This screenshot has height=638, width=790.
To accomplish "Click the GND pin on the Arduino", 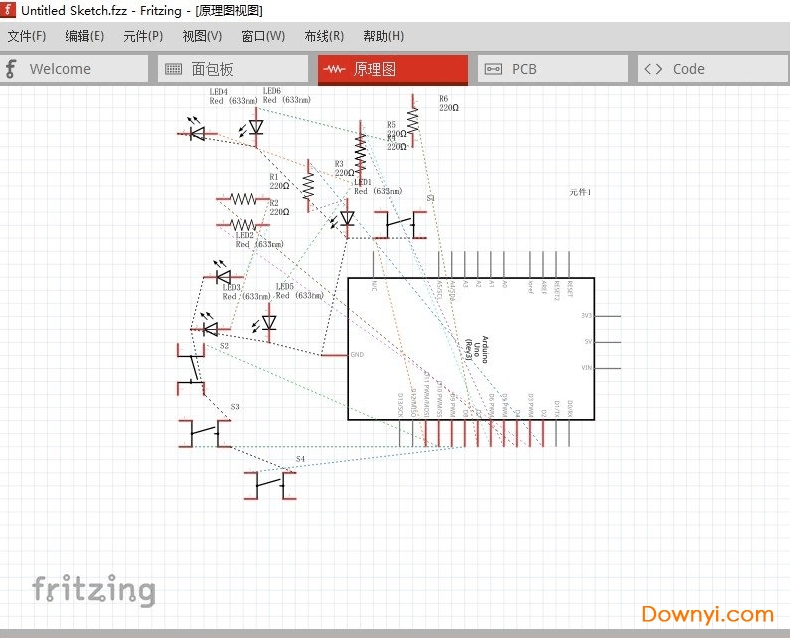I will [x=335, y=355].
